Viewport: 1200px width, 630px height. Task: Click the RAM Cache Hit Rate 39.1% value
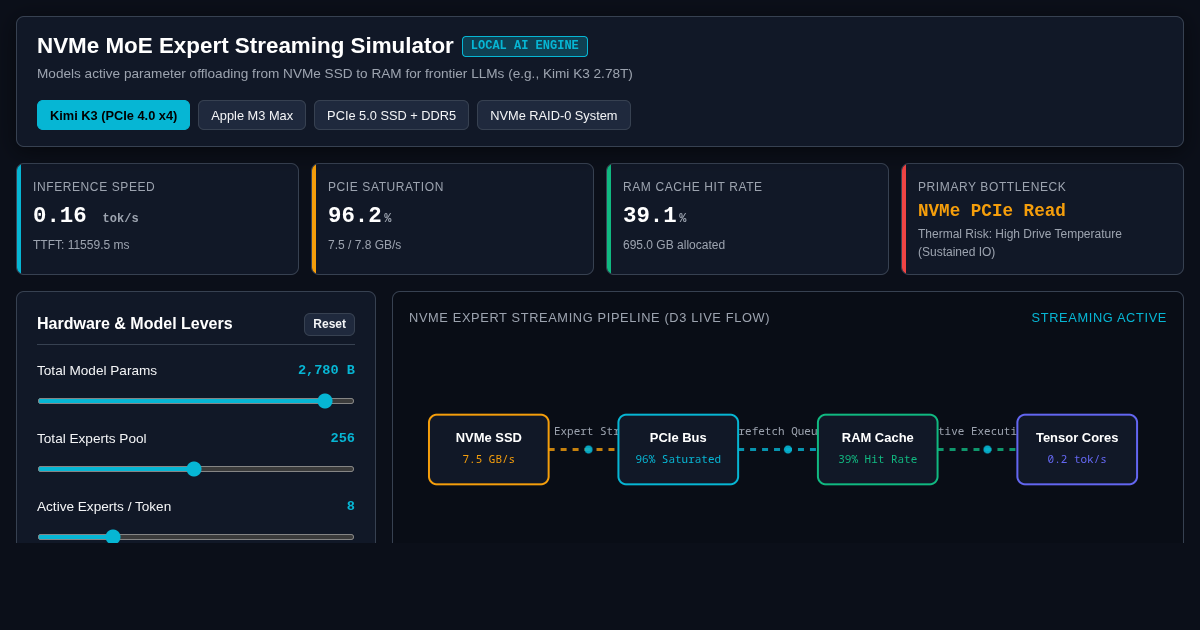tap(655, 216)
